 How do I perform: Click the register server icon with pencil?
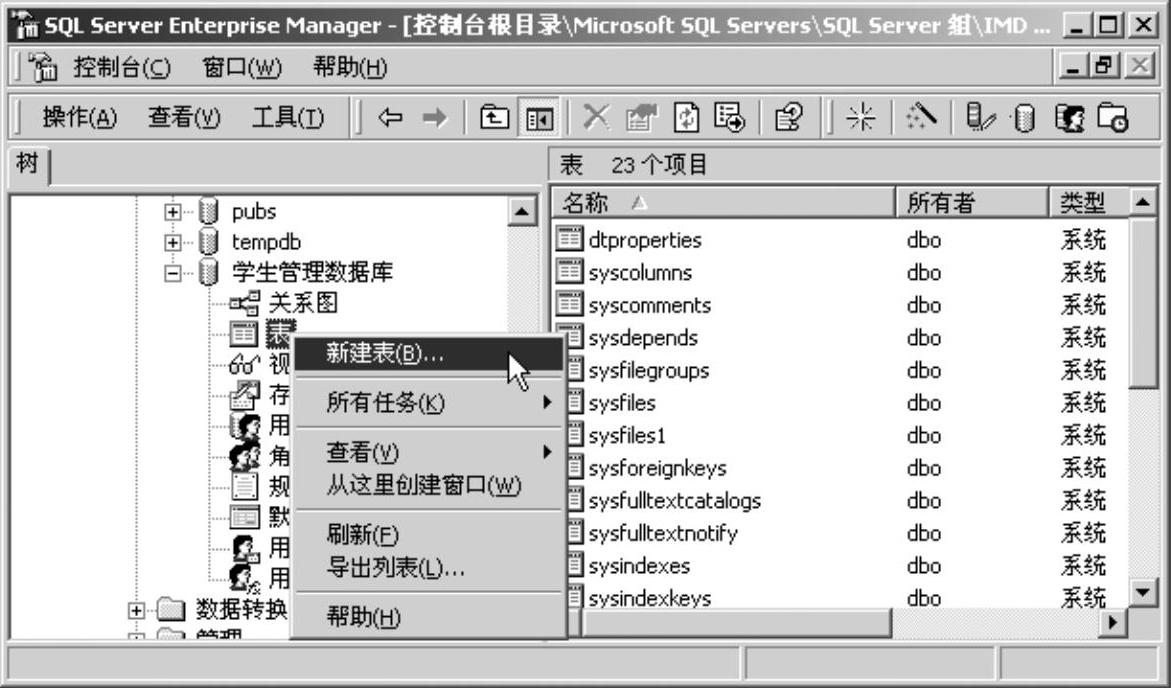click(980, 117)
